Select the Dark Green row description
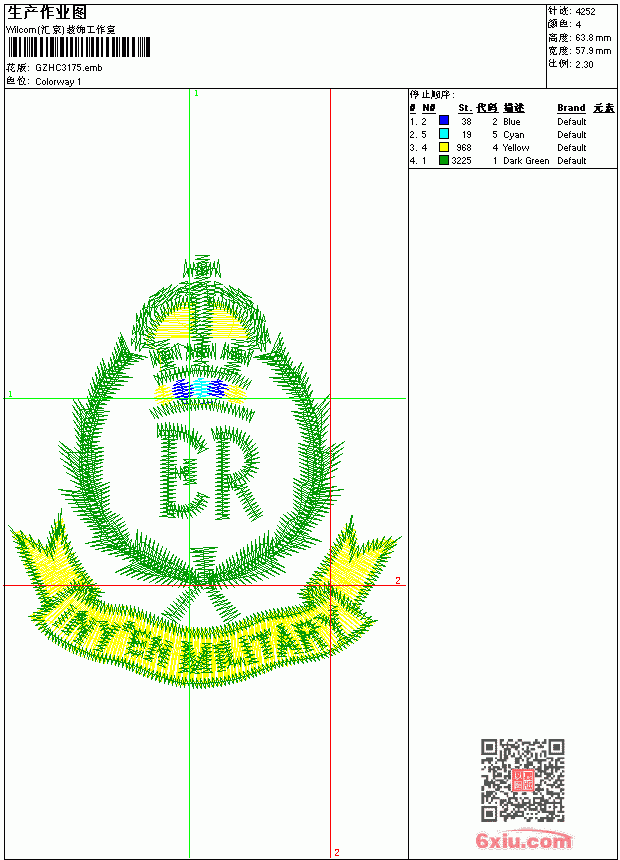Image resolution: width=620 pixels, height=860 pixels. pyautogui.click(x=526, y=161)
